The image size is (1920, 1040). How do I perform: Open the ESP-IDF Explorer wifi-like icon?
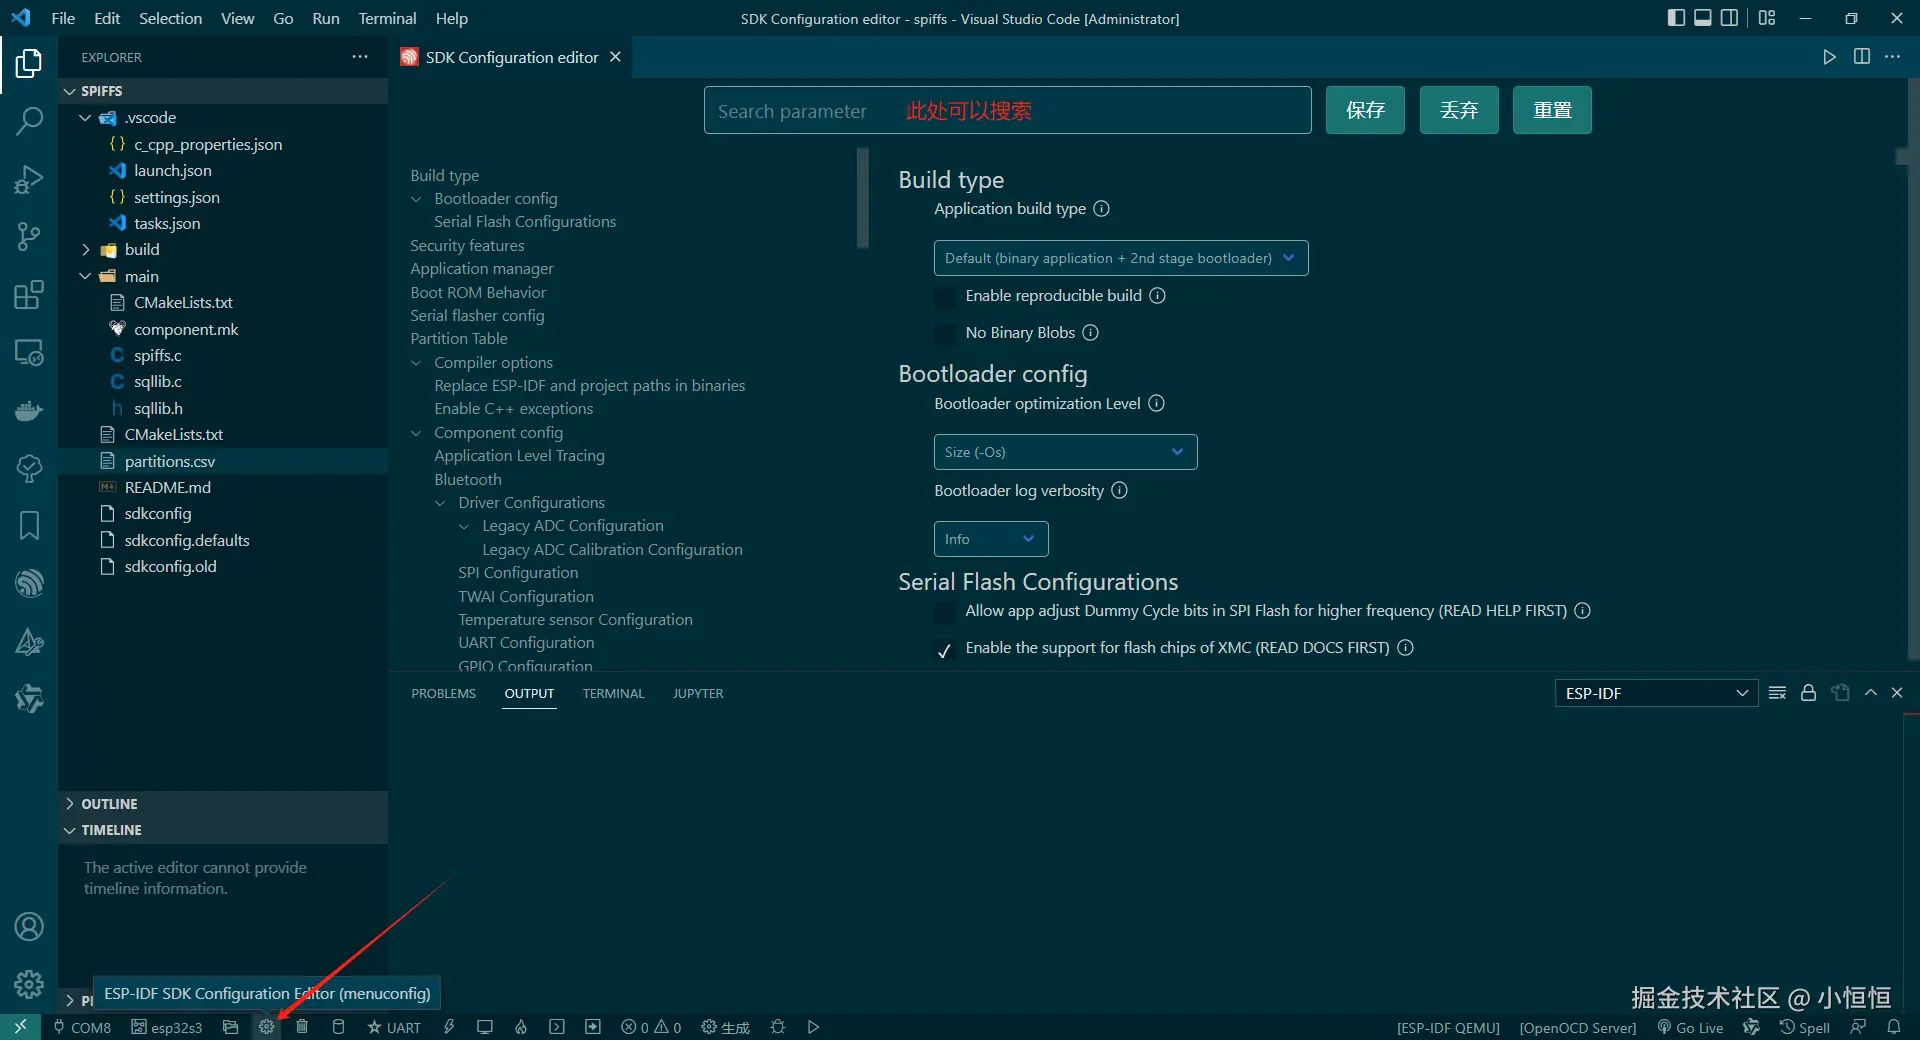(x=29, y=583)
